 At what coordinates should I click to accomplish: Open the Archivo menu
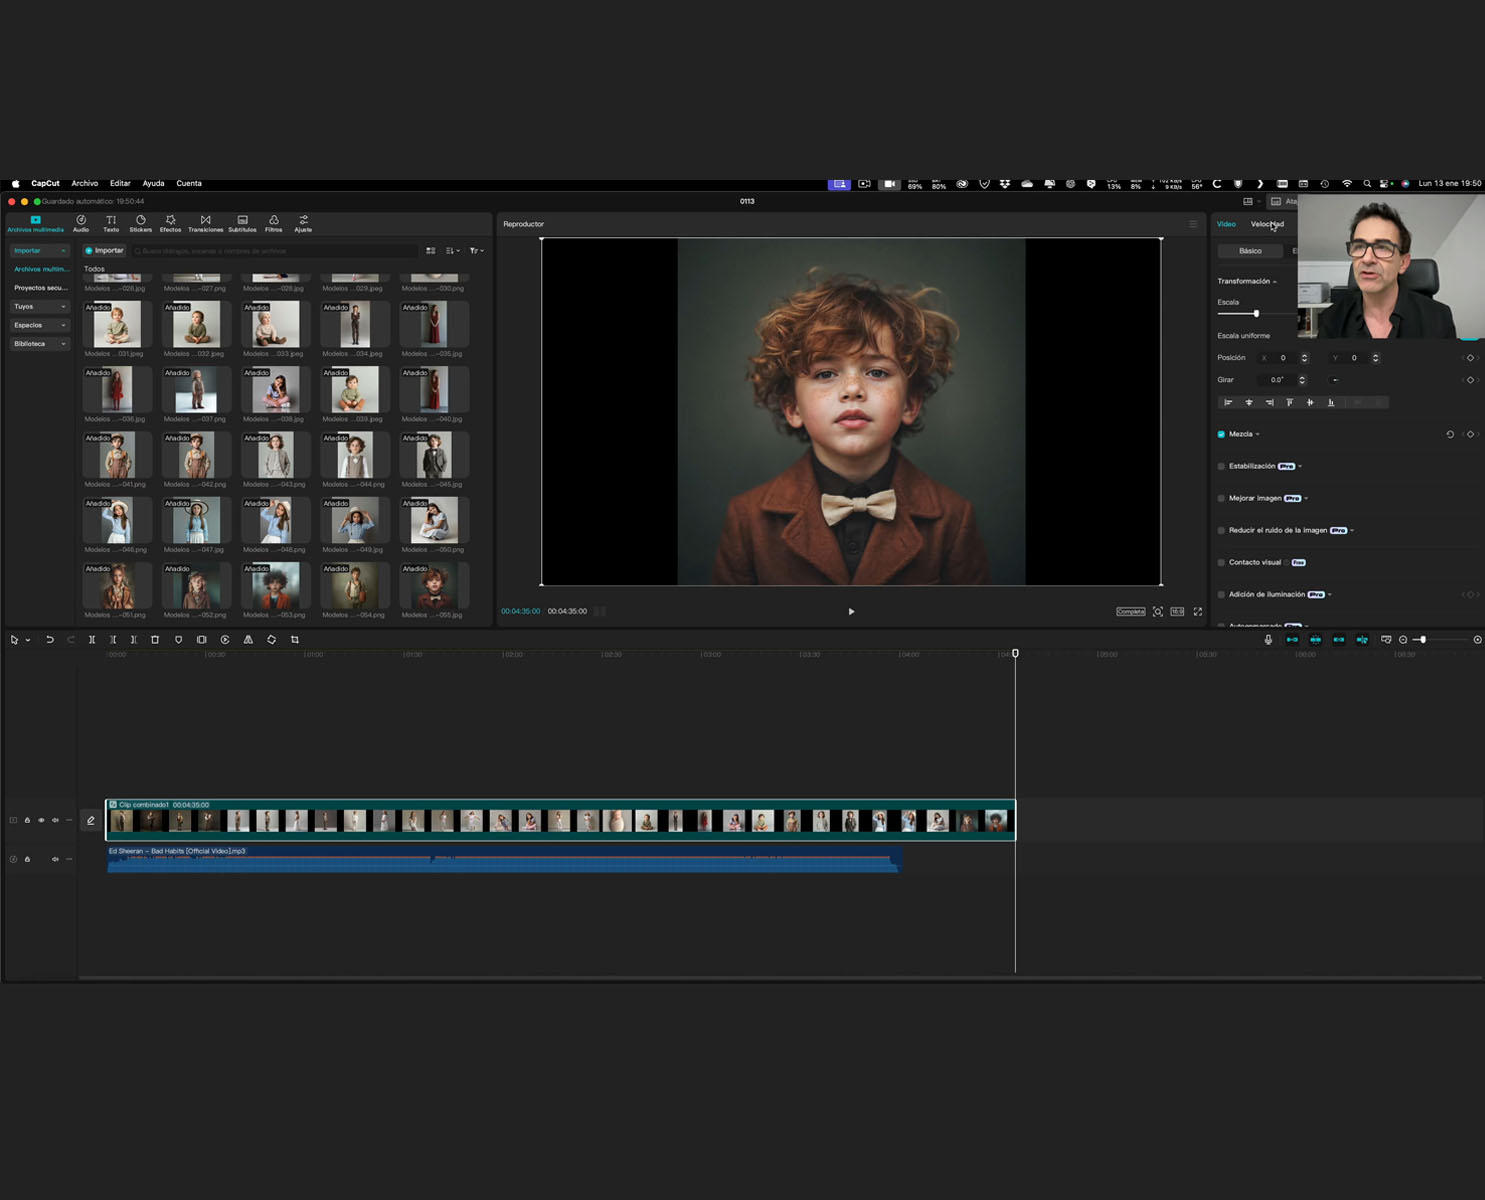point(85,184)
